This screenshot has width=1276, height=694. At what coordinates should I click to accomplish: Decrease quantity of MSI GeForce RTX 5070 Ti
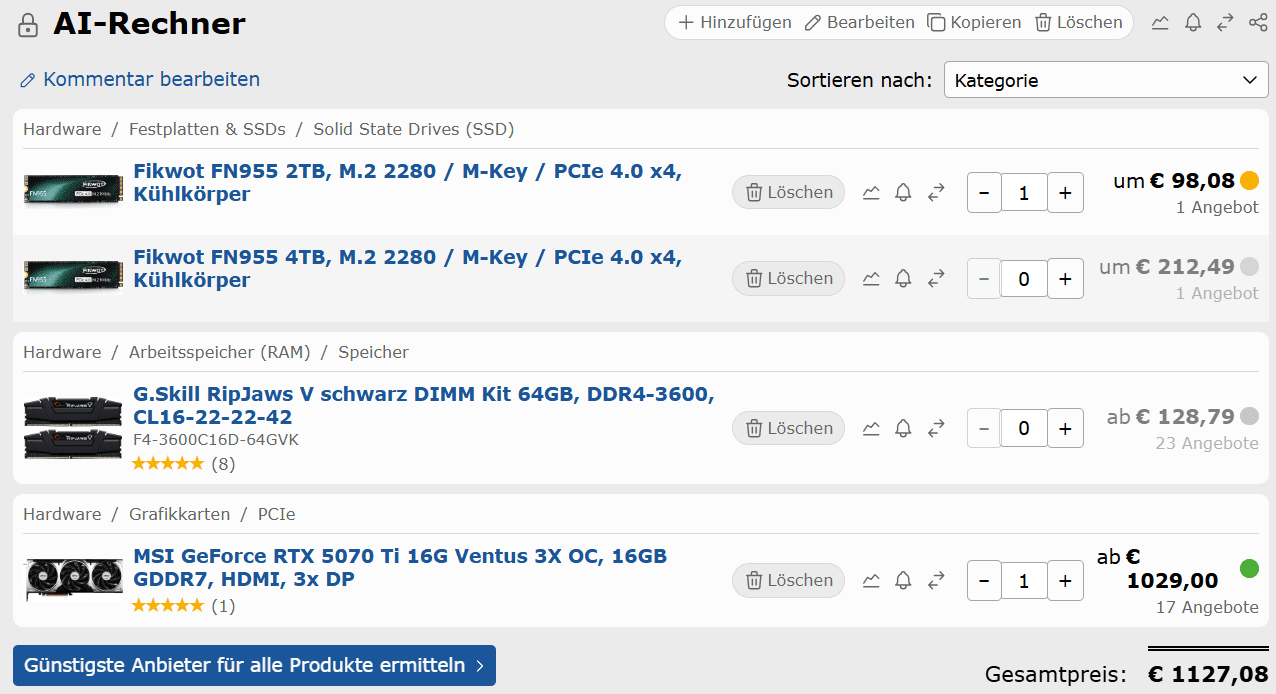pyautogui.click(x=984, y=581)
